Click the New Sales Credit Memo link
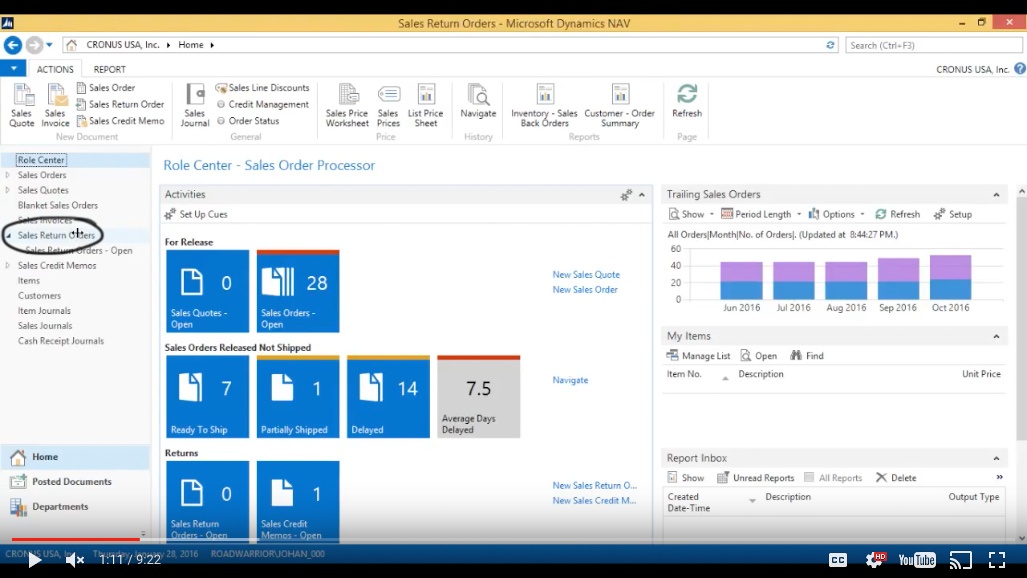 pyautogui.click(x=594, y=501)
